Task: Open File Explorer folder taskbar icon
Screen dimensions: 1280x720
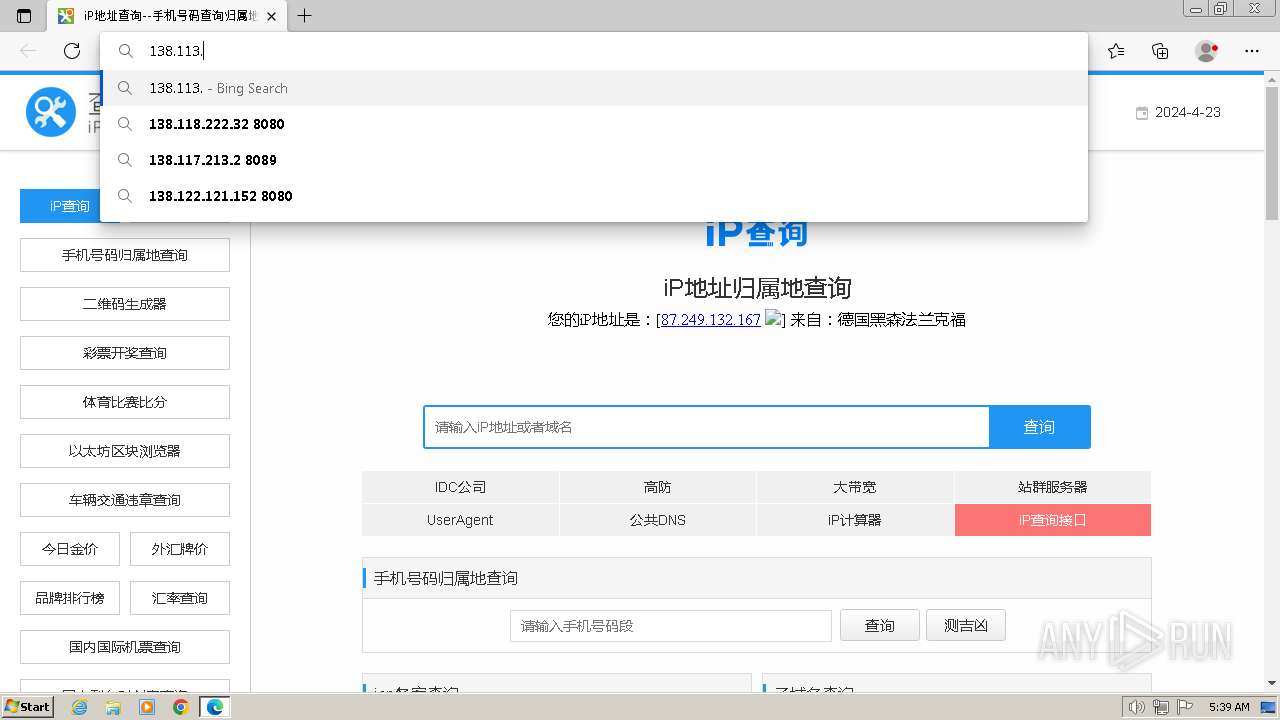Action: [x=113, y=707]
